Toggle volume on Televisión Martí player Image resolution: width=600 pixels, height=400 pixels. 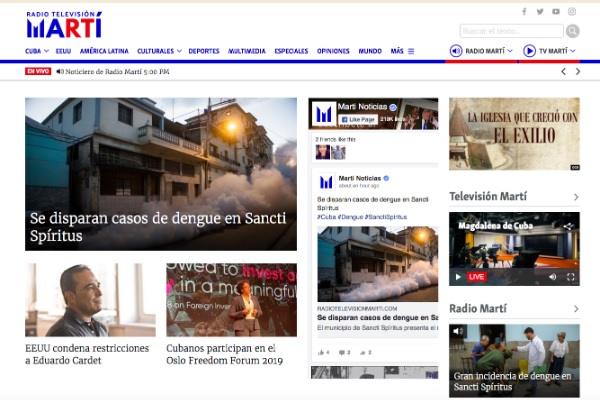tap(553, 277)
